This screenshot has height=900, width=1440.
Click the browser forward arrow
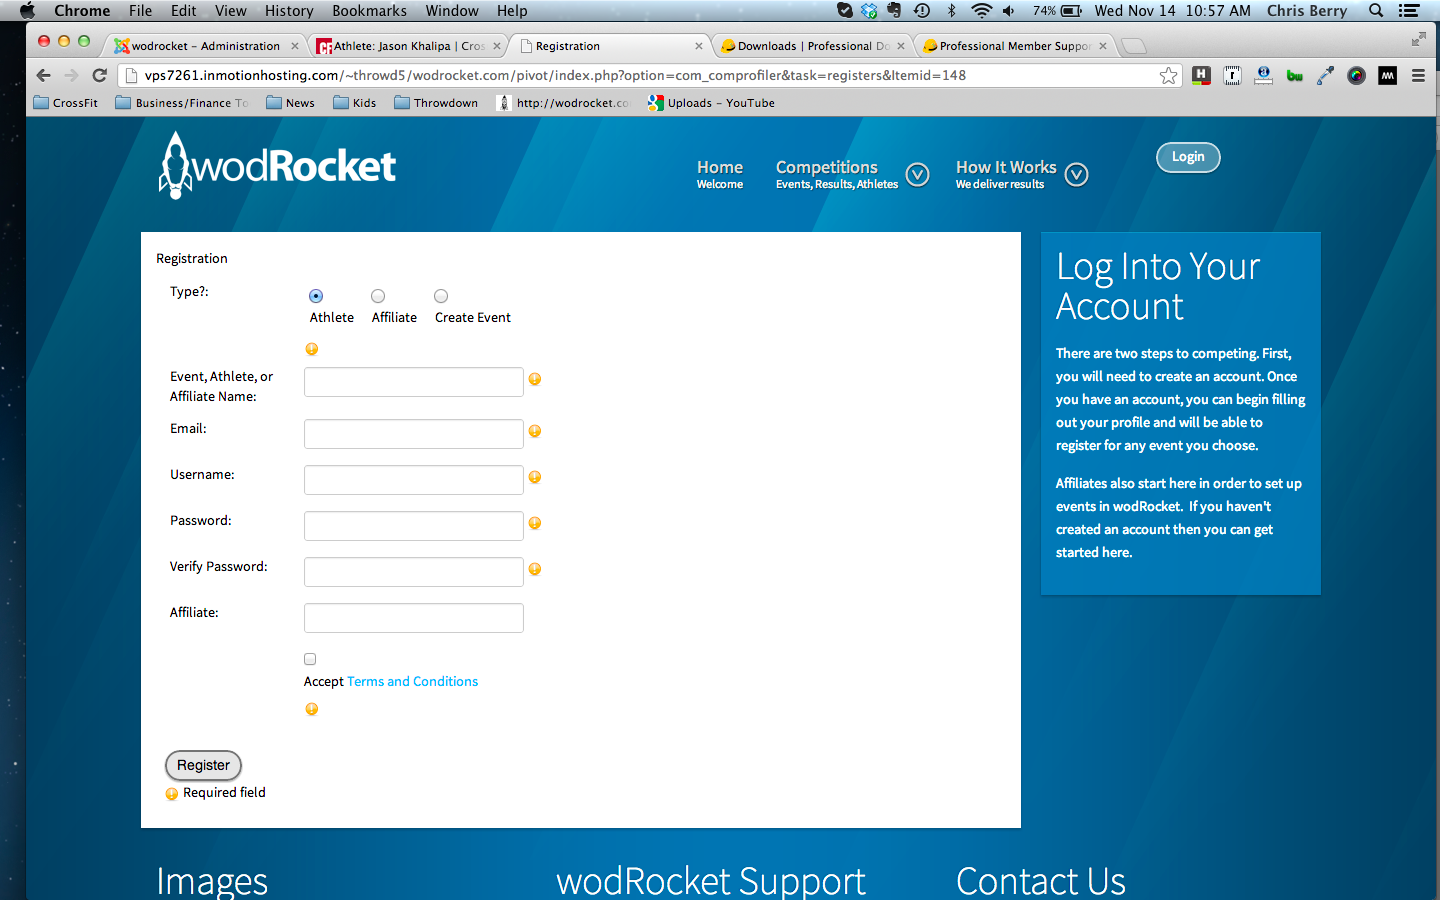(71, 75)
